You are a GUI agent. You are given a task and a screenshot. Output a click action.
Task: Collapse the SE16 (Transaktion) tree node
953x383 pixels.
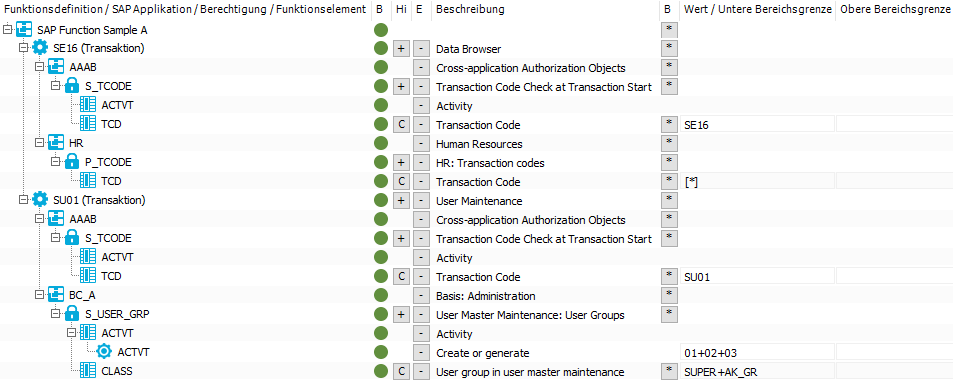[23, 48]
